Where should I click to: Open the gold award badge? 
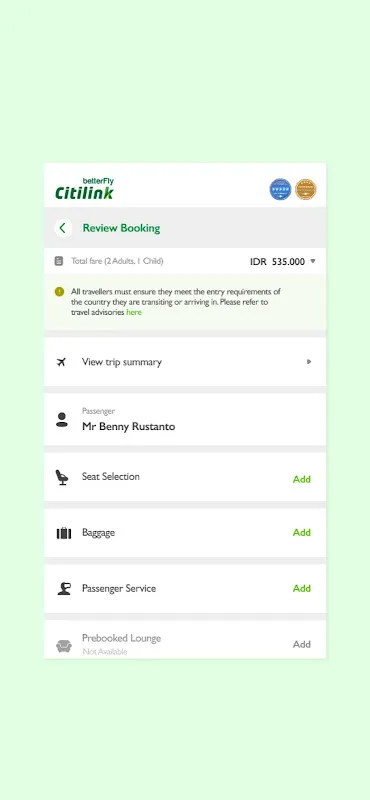pos(306,189)
